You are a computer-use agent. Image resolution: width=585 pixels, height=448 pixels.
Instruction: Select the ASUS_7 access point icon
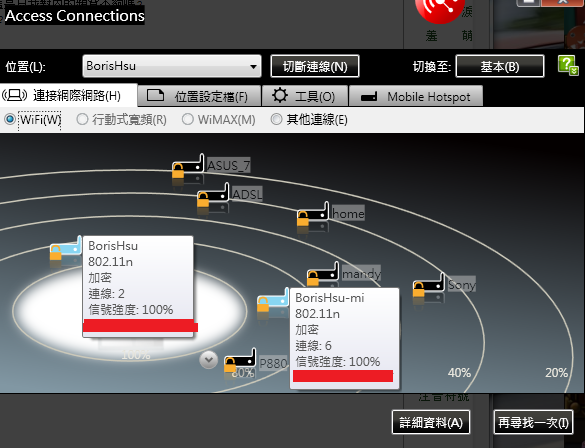(188, 167)
